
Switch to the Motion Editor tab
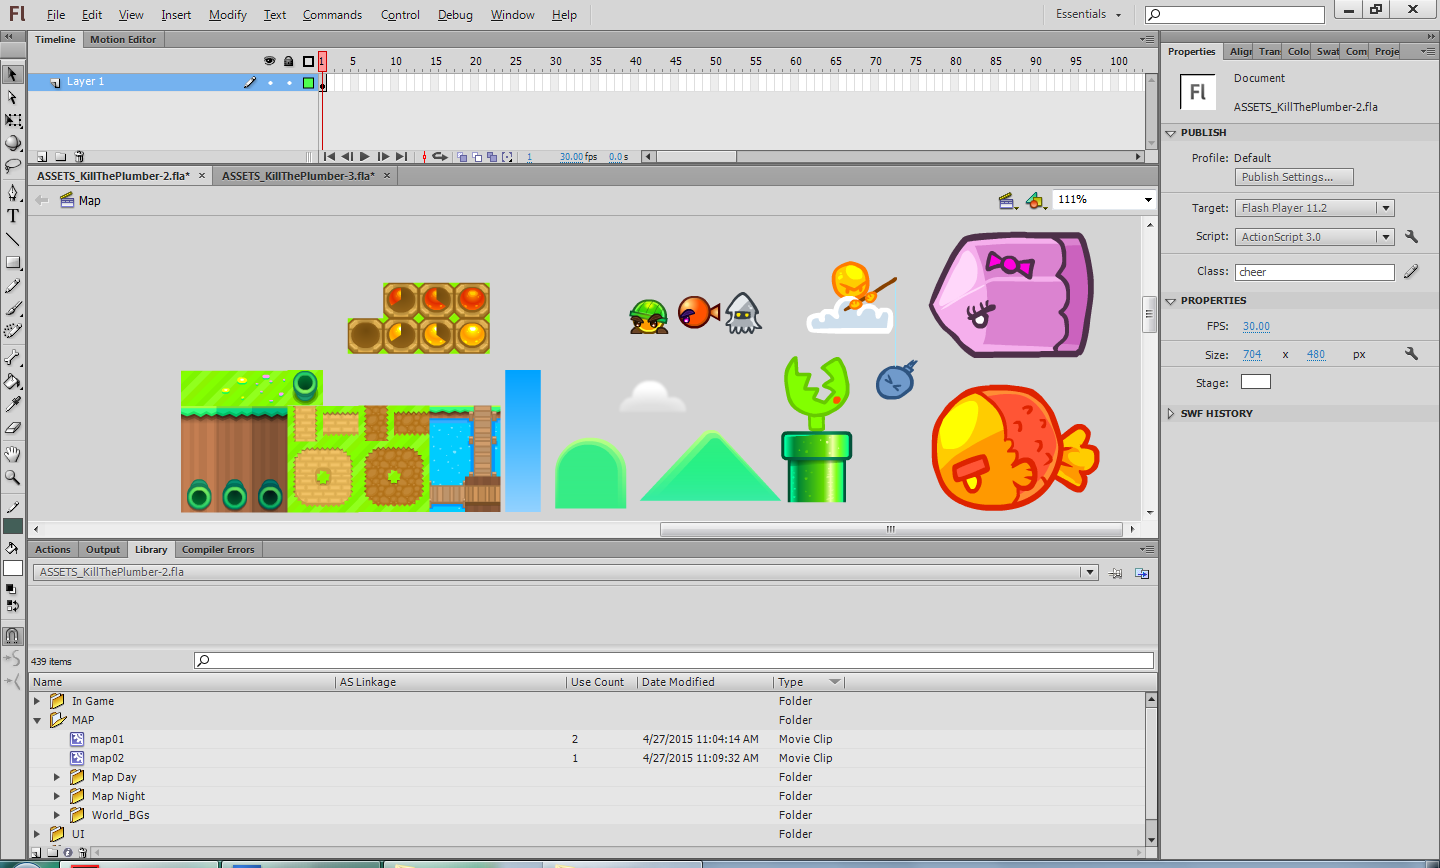(123, 40)
